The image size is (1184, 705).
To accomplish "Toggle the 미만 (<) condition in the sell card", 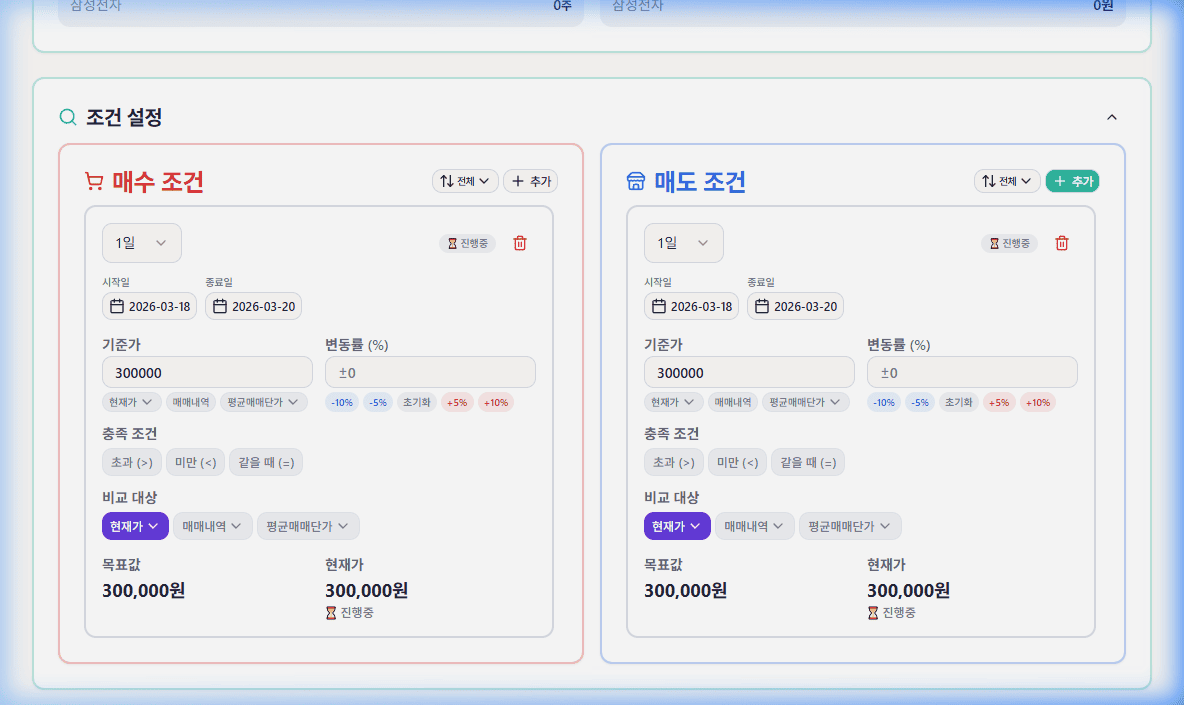I will pos(737,461).
